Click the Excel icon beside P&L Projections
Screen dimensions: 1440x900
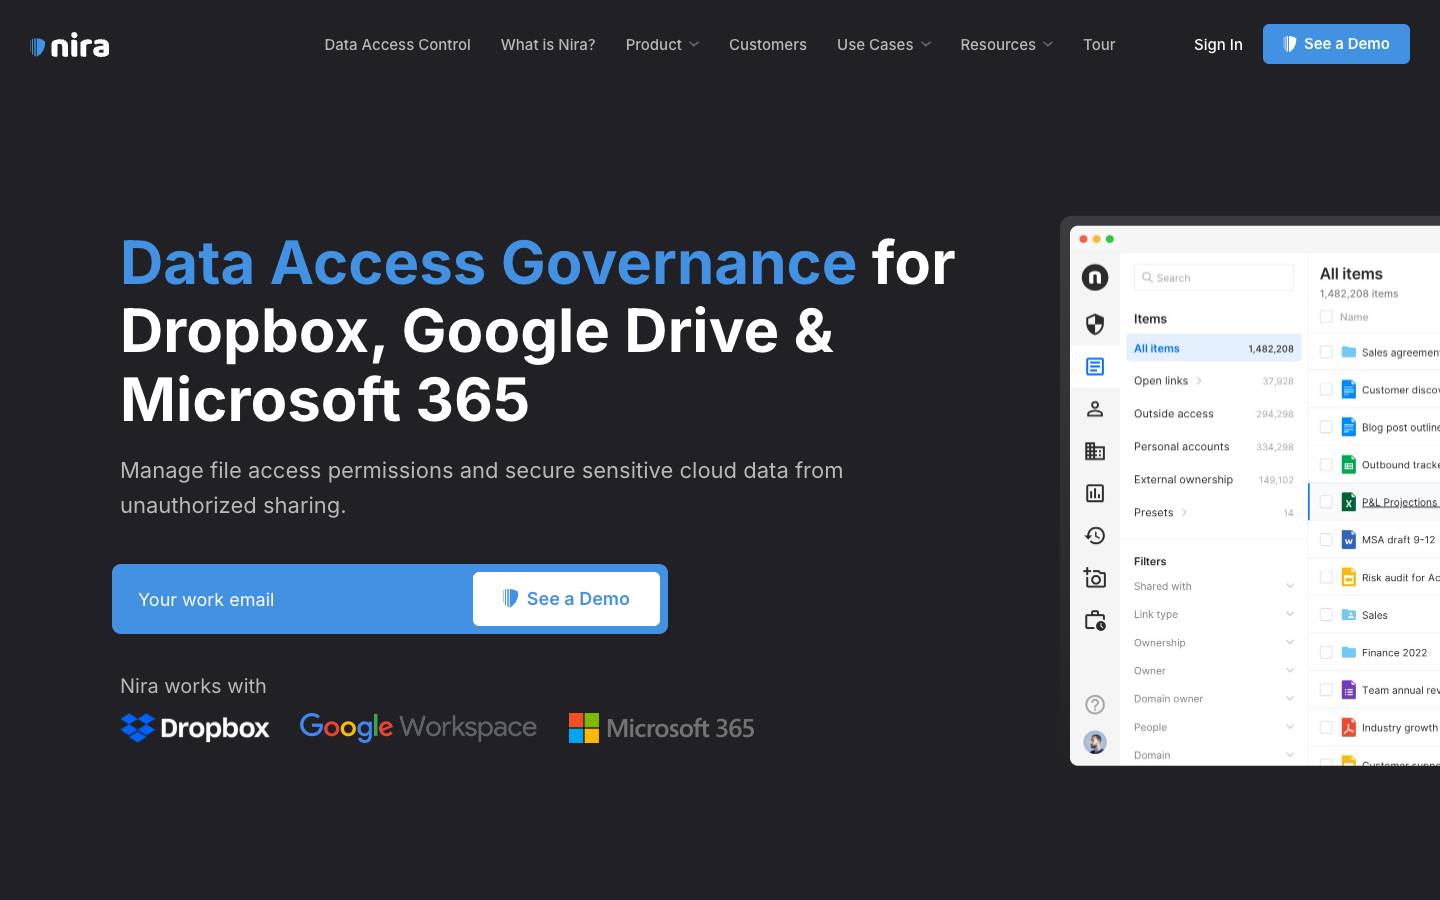click(x=1348, y=502)
